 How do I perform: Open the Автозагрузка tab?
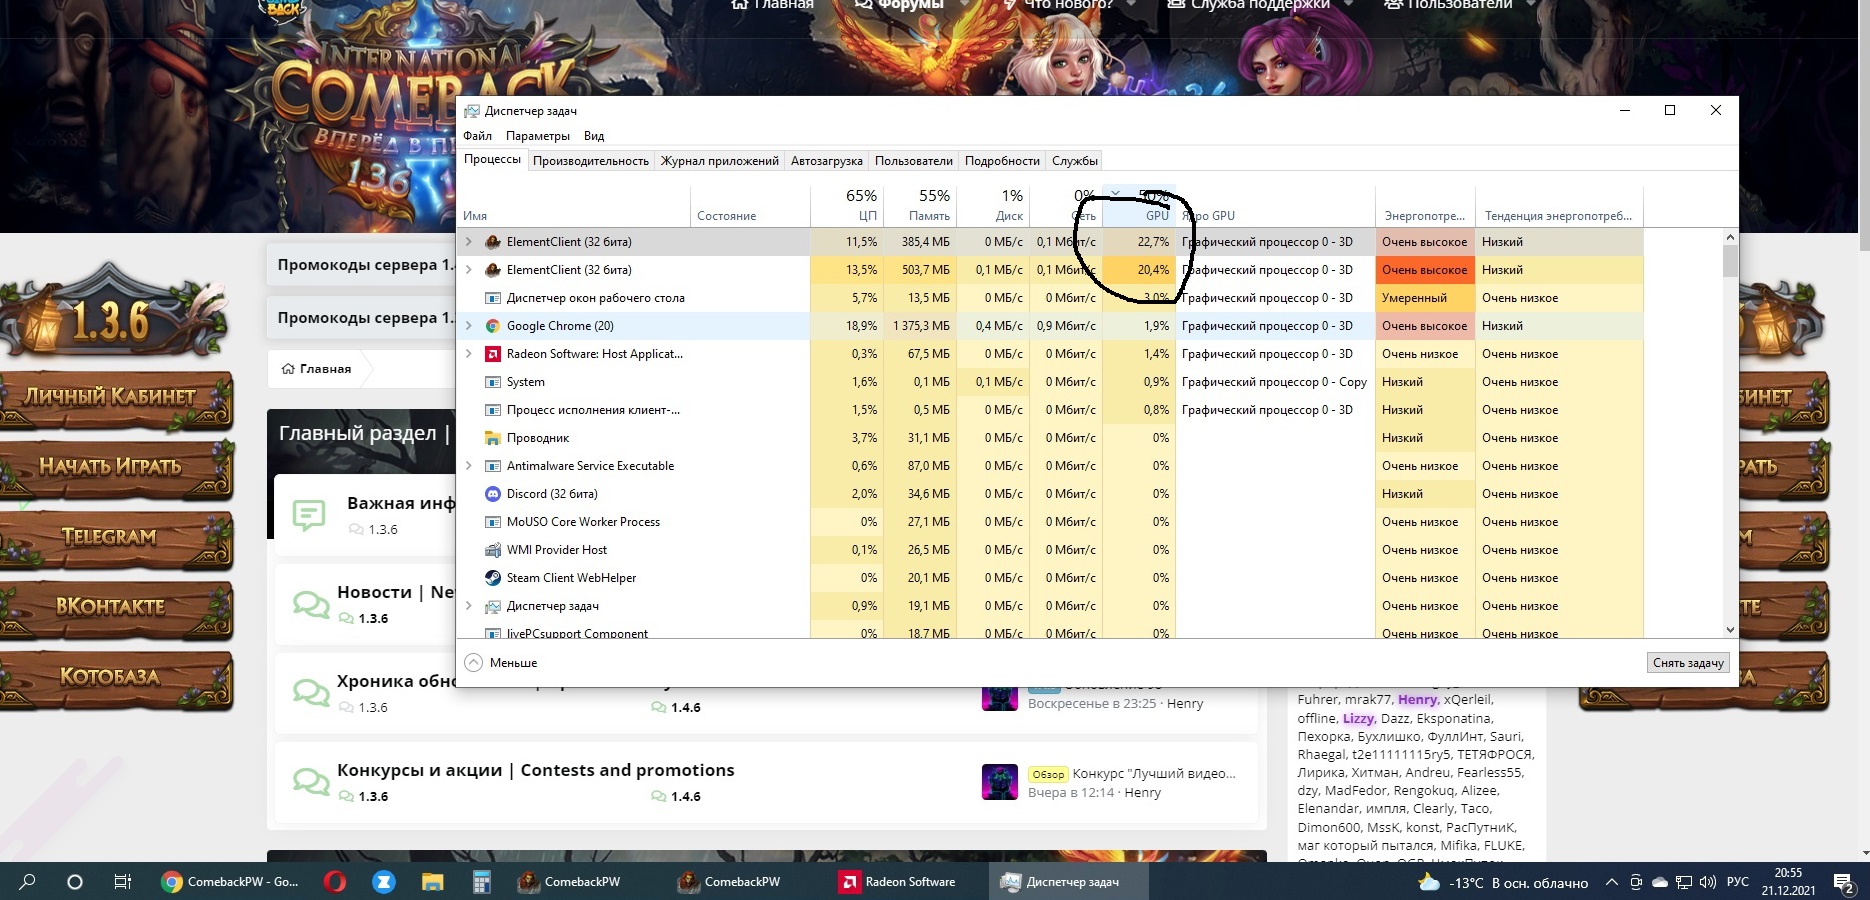826,161
